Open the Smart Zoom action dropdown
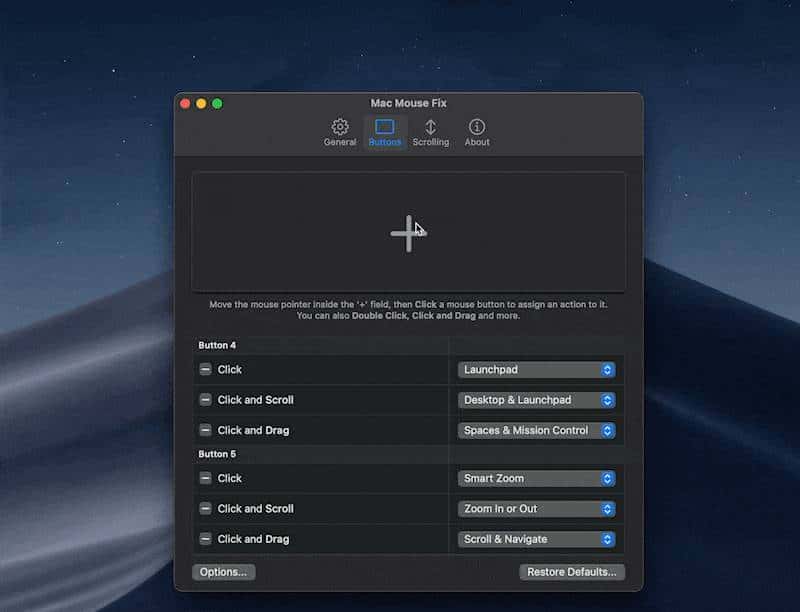The height and width of the screenshot is (612, 800). click(x=536, y=478)
